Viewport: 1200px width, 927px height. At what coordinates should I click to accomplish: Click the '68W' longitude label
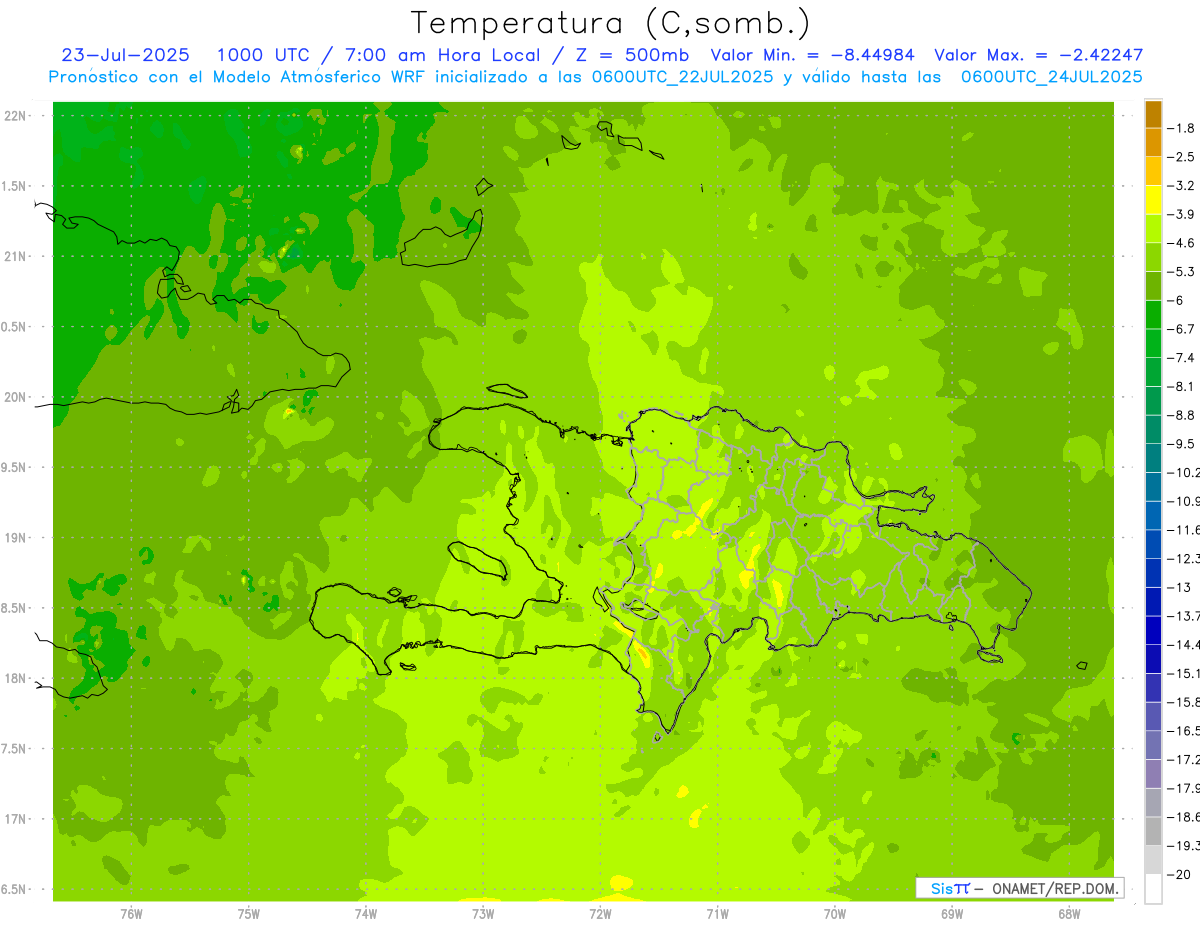pos(1069,913)
